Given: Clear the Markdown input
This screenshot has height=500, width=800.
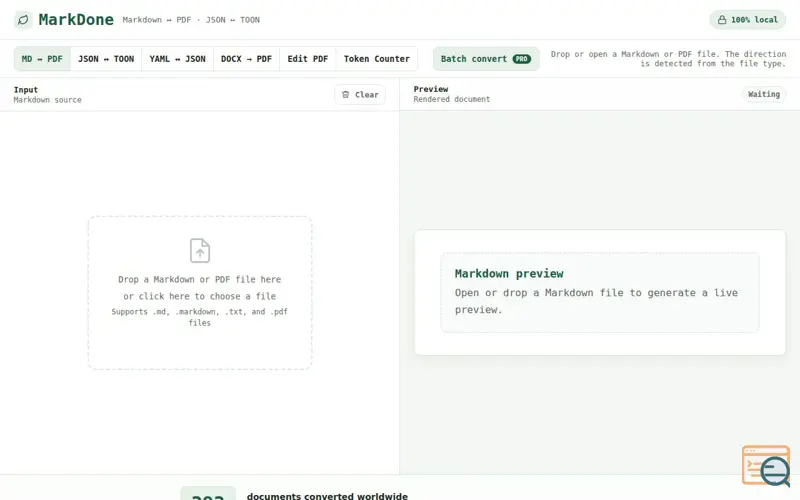Looking at the screenshot, I should [360, 94].
